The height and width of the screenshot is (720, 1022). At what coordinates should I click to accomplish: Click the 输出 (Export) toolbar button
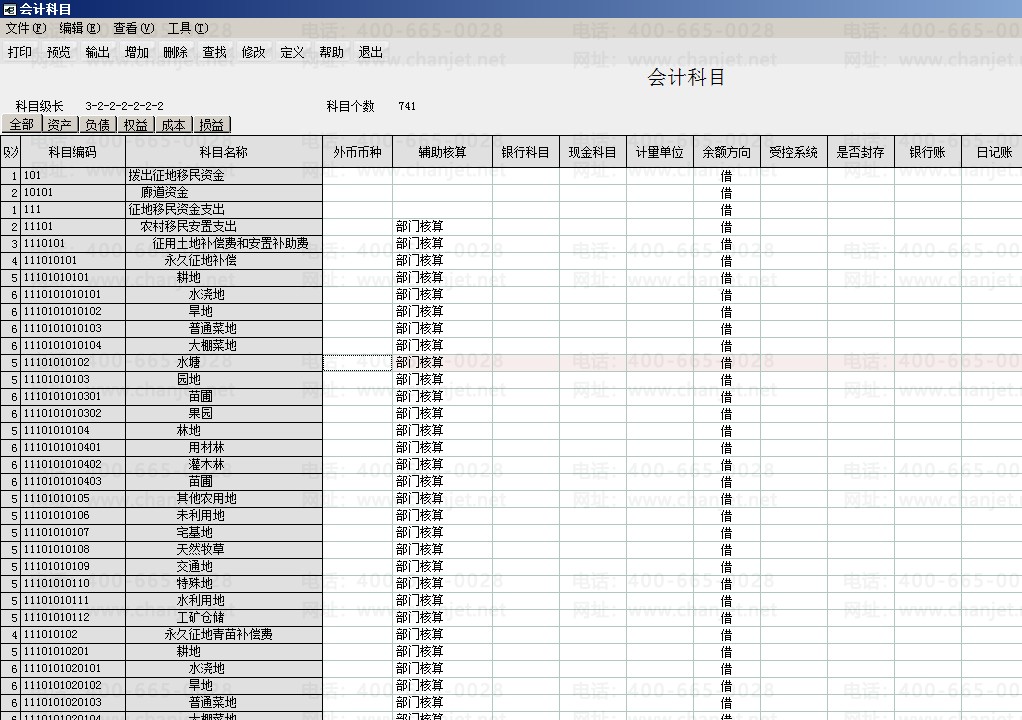click(98, 52)
